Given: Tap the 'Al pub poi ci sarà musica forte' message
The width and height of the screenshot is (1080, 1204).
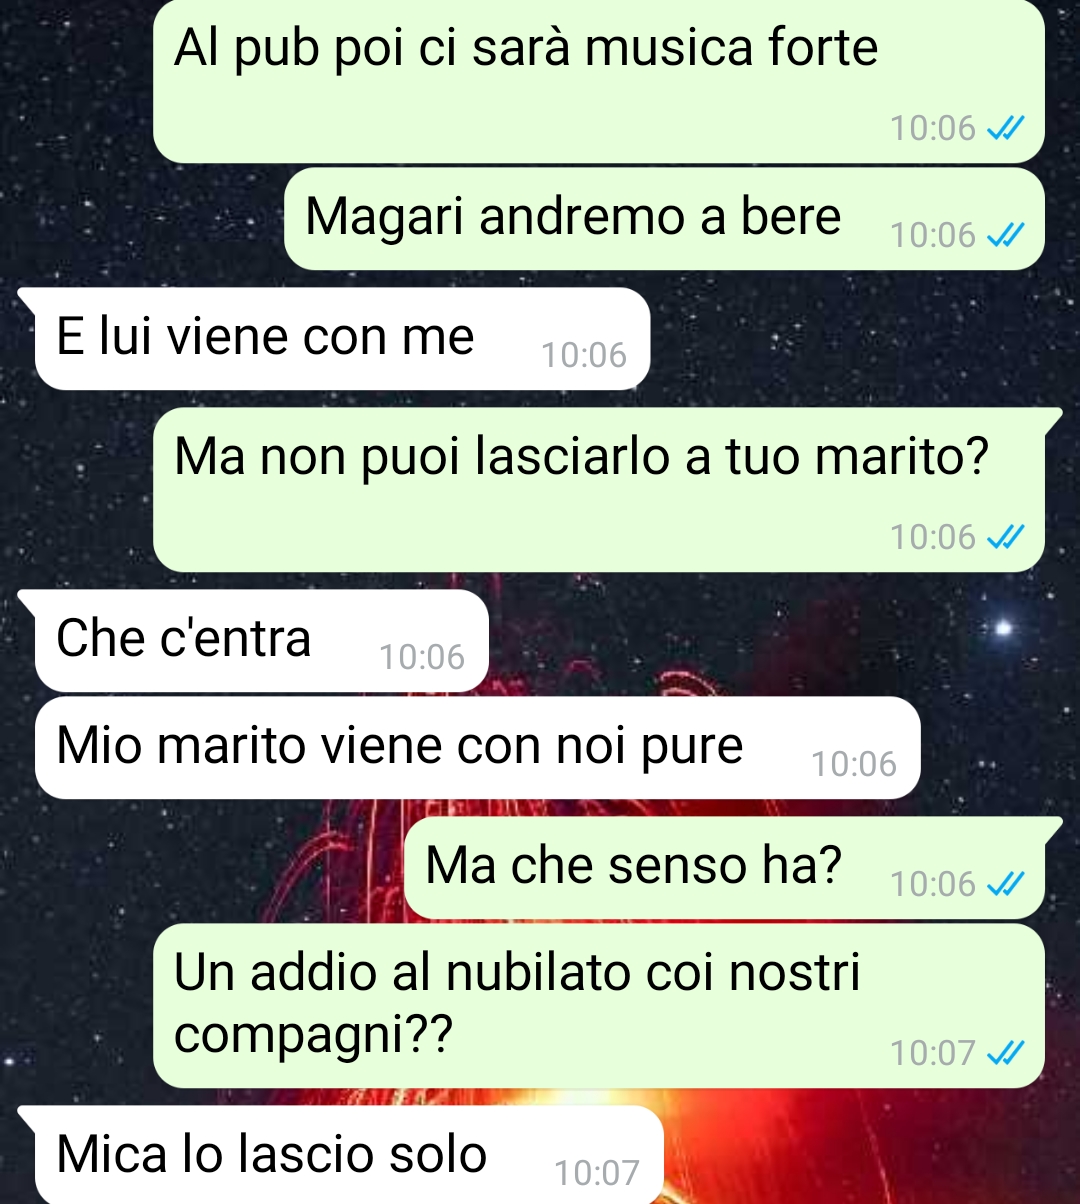Looking at the screenshot, I should (x=598, y=81).
